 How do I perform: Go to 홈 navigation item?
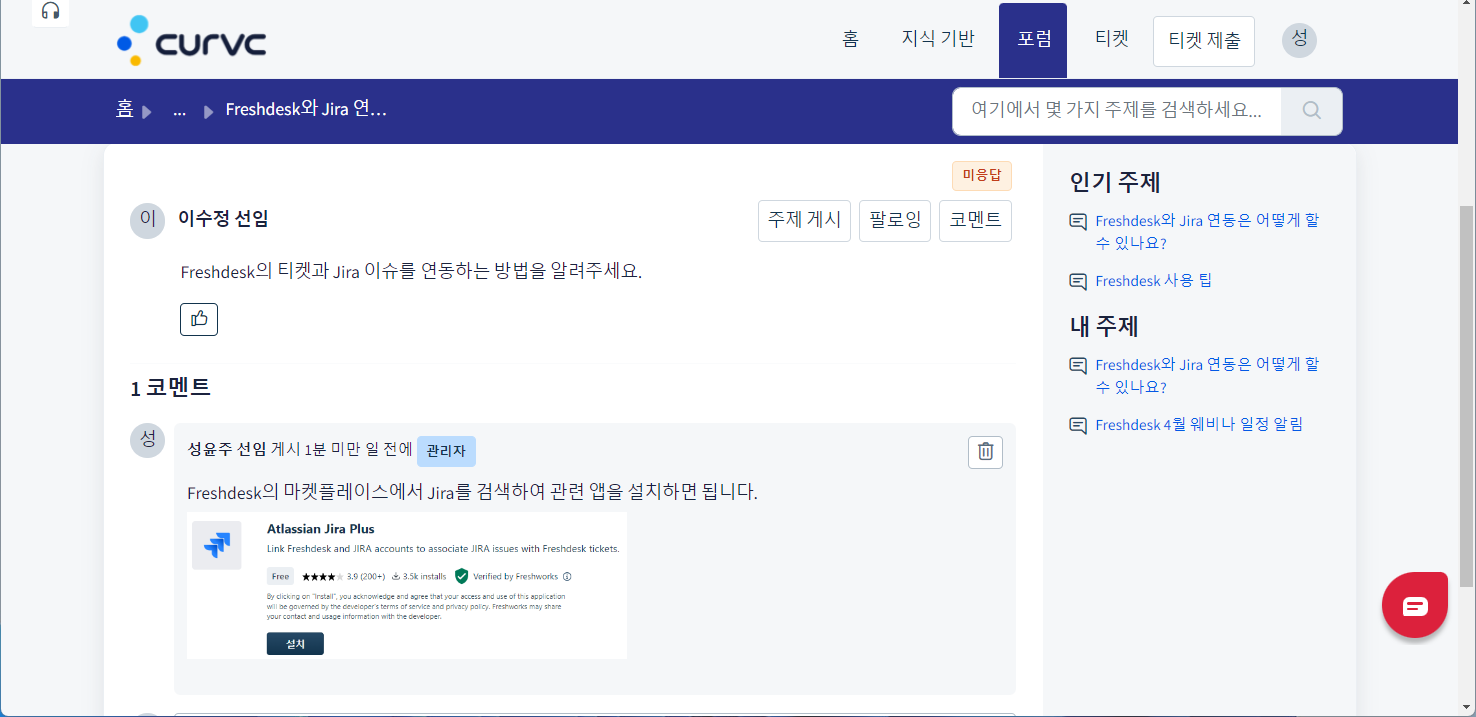850,39
